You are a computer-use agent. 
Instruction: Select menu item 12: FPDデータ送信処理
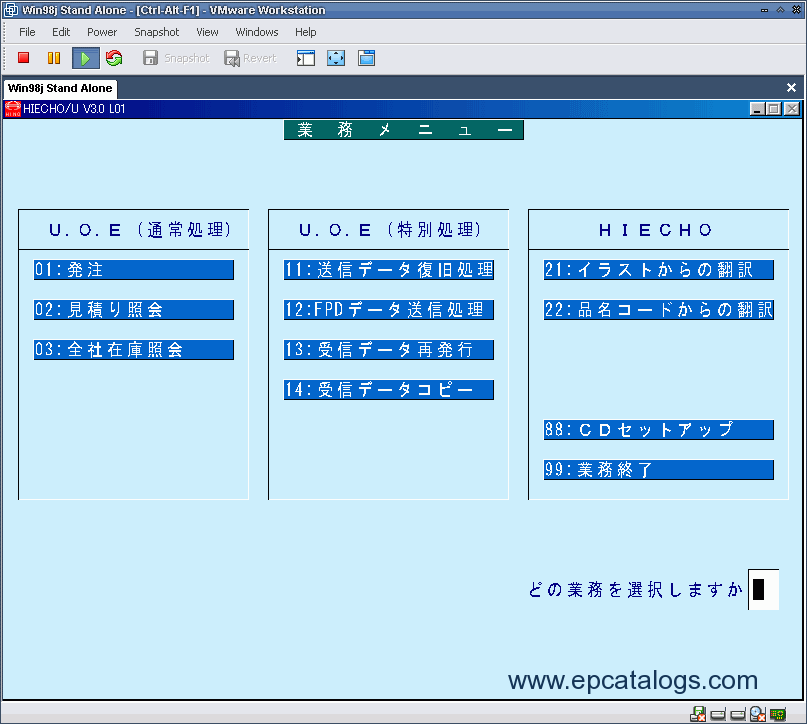click(x=389, y=310)
